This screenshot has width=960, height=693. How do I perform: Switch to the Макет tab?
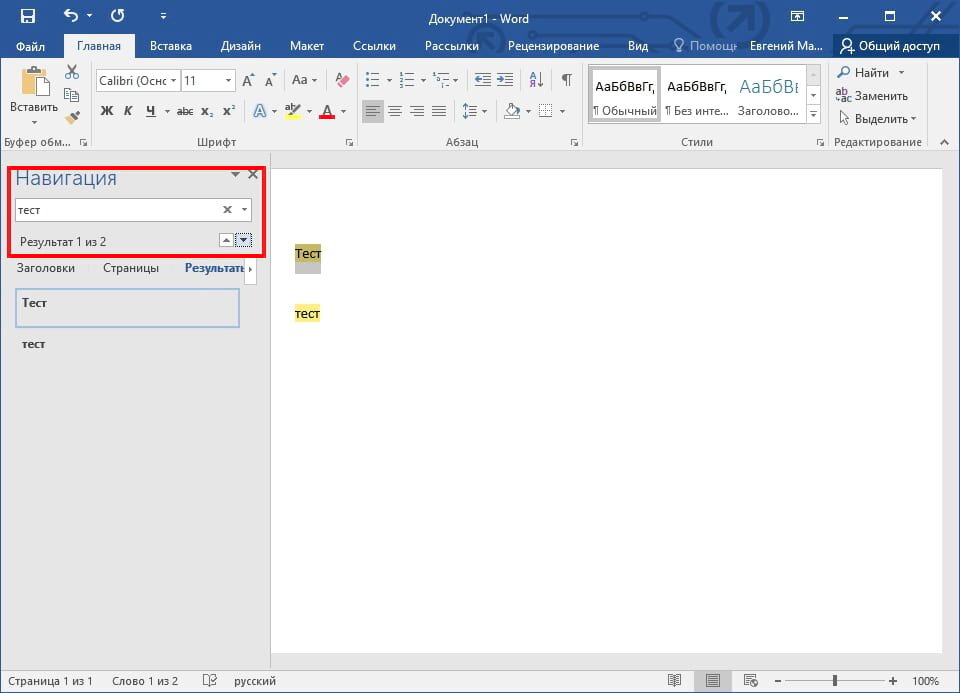point(307,46)
